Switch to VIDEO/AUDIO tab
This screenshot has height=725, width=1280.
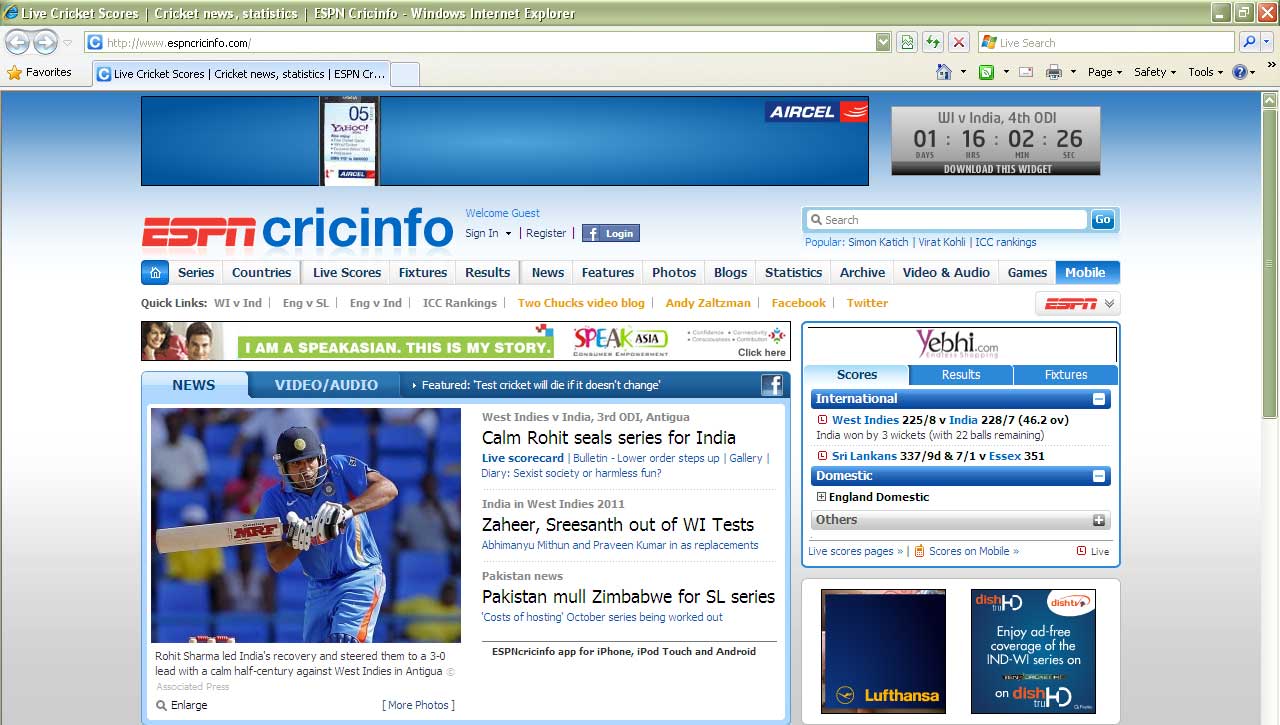(326, 385)
